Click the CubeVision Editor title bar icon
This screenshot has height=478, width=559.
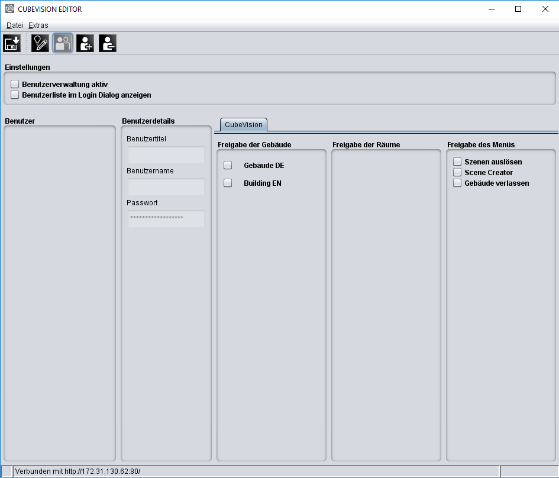tap(9, 9)
